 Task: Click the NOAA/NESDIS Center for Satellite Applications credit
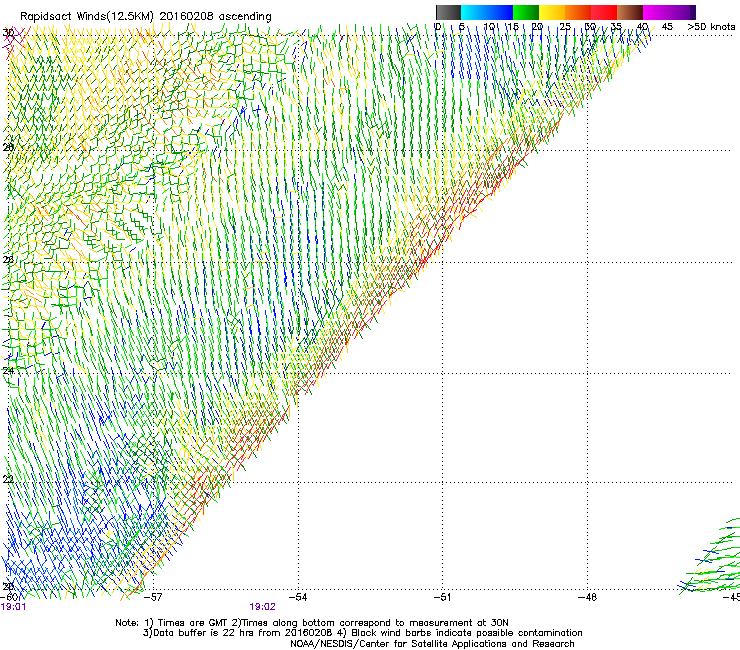click(432, 644)
